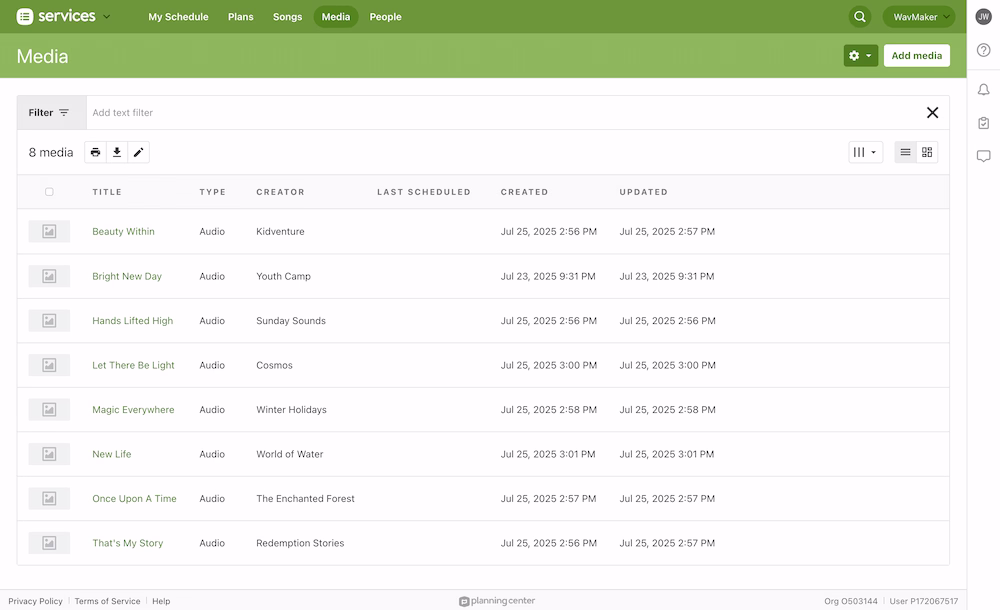This screenshot has width=1000, height=610.
Task: Open notifications bell in the sidebar
Action: click(x=983, y=90)
